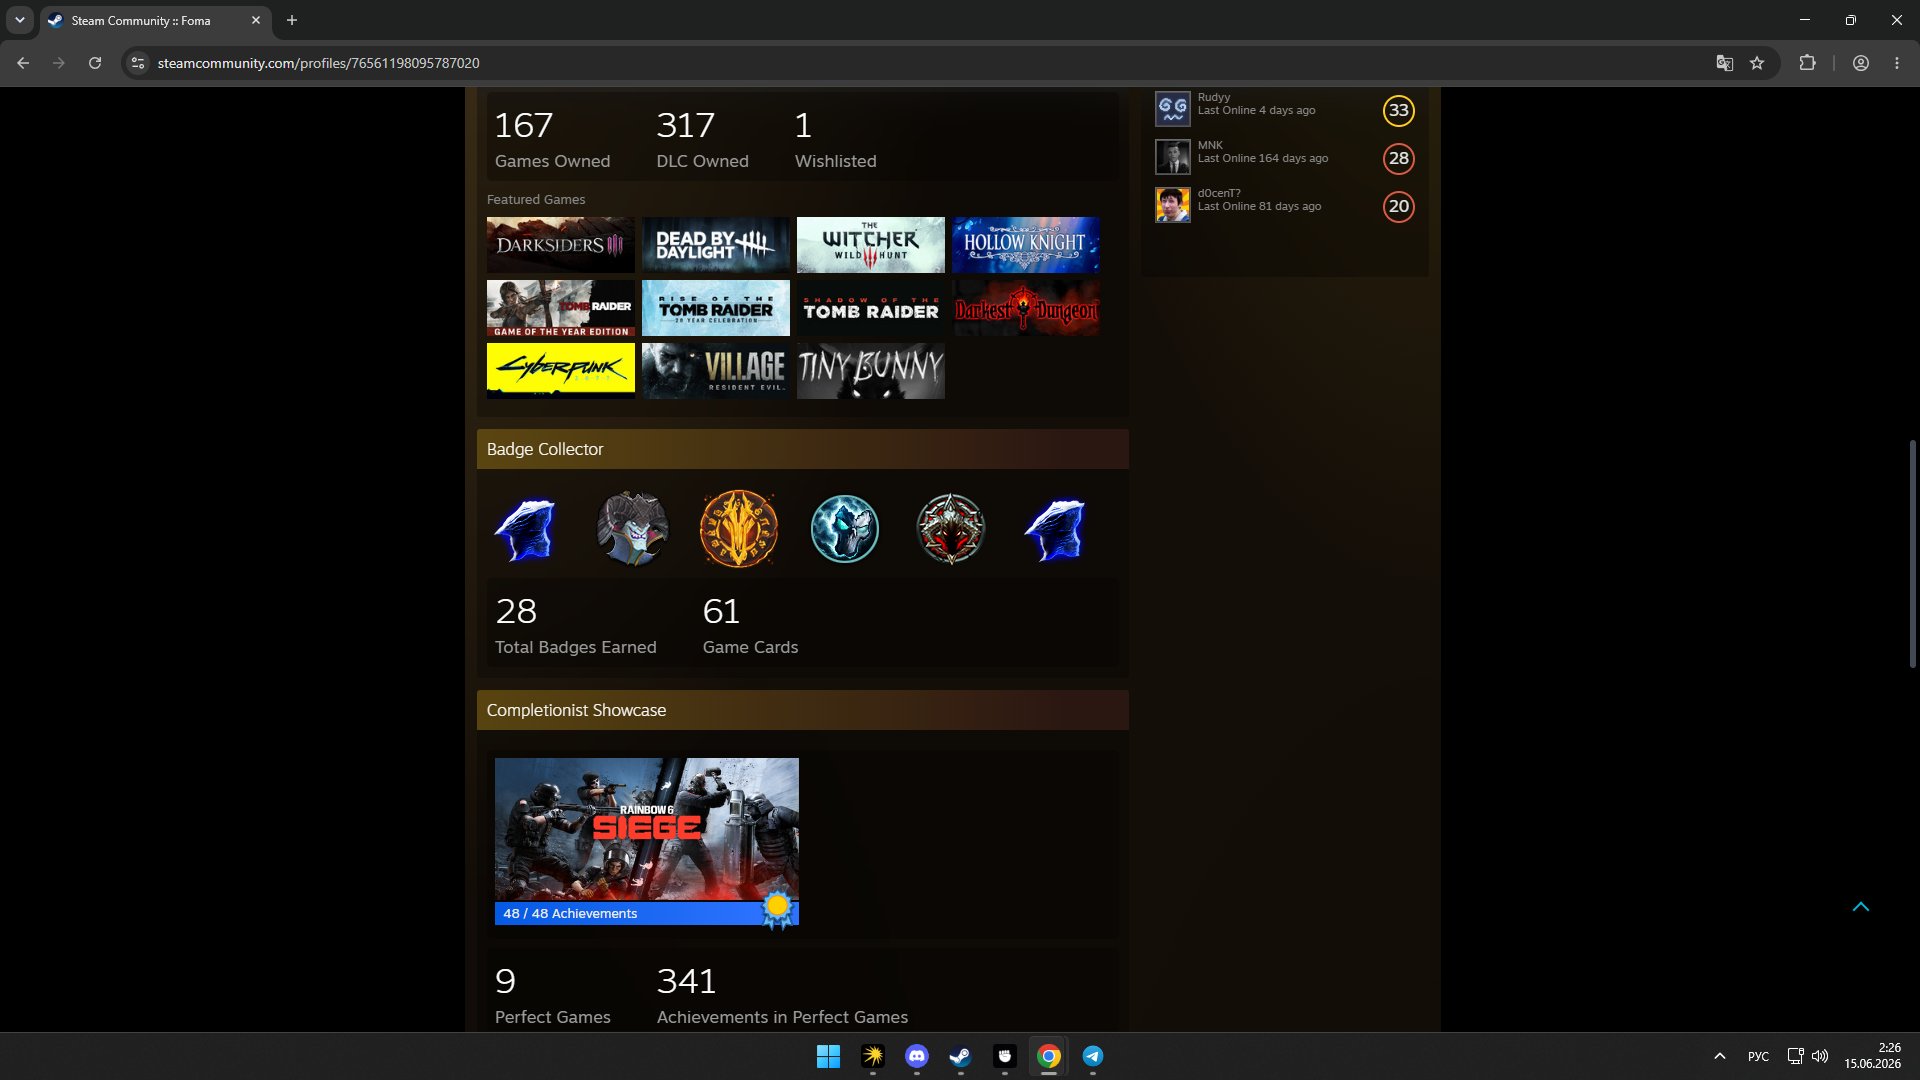
Task: Open the Hollow Knight game thumbnail
Action: (x=1026, y=245)
